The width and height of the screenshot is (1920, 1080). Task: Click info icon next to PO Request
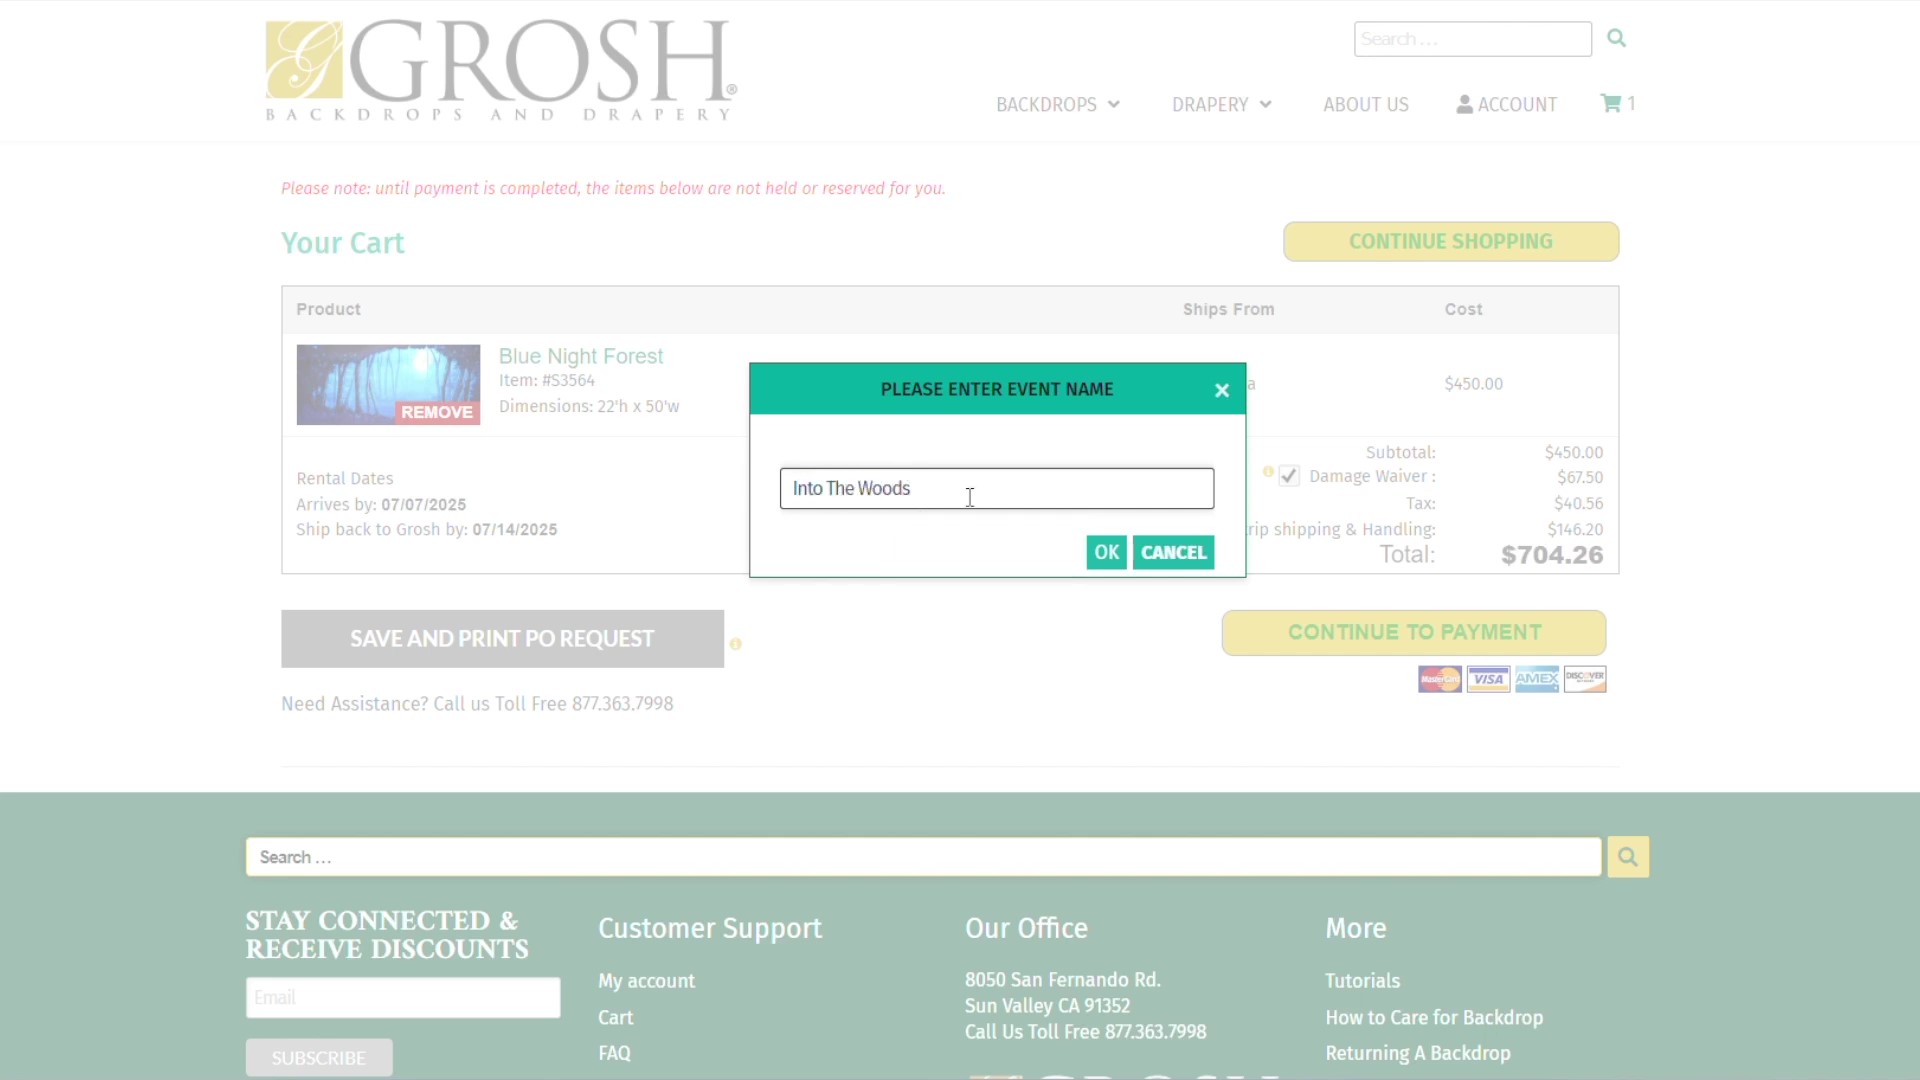pyautogui.click(x=736, y=644)
